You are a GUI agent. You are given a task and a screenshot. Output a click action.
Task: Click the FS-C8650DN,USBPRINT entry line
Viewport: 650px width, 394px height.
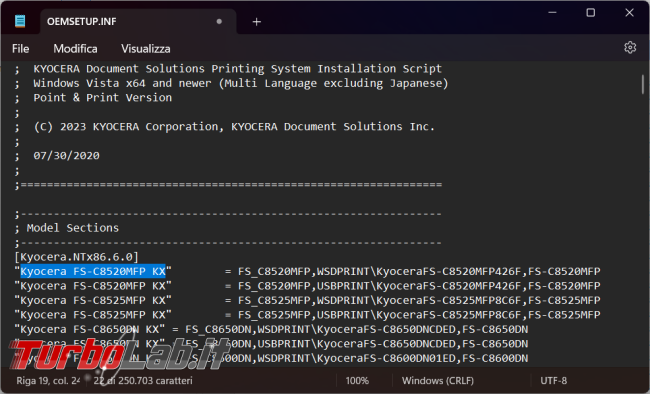click(x=271, y=344)
